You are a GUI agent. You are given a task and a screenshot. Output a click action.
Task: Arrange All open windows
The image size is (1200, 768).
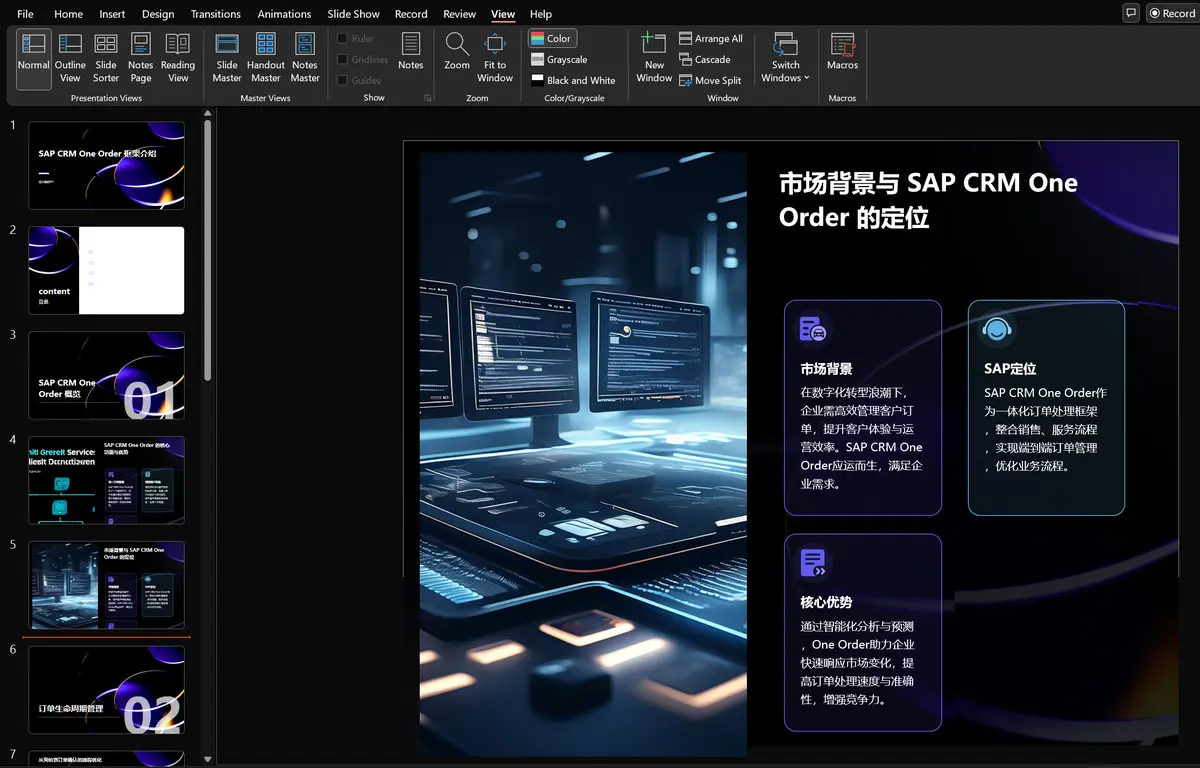pos(711,39)
